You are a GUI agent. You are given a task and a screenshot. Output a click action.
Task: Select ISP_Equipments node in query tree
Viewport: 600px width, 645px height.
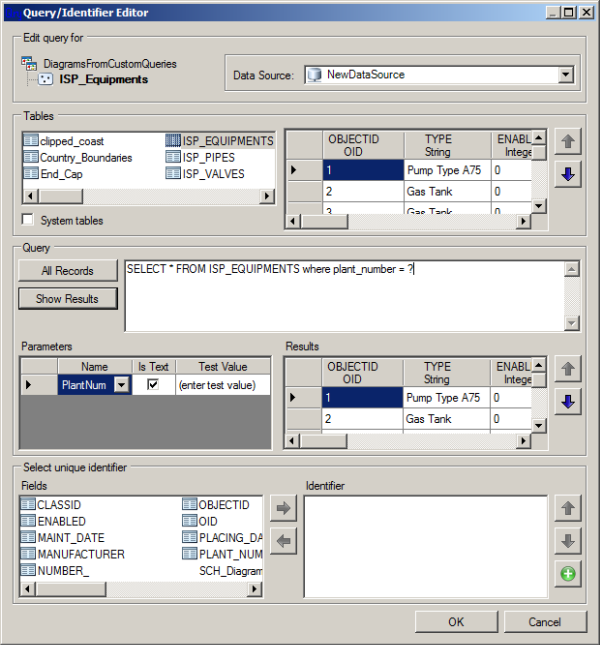pos(102,79)
